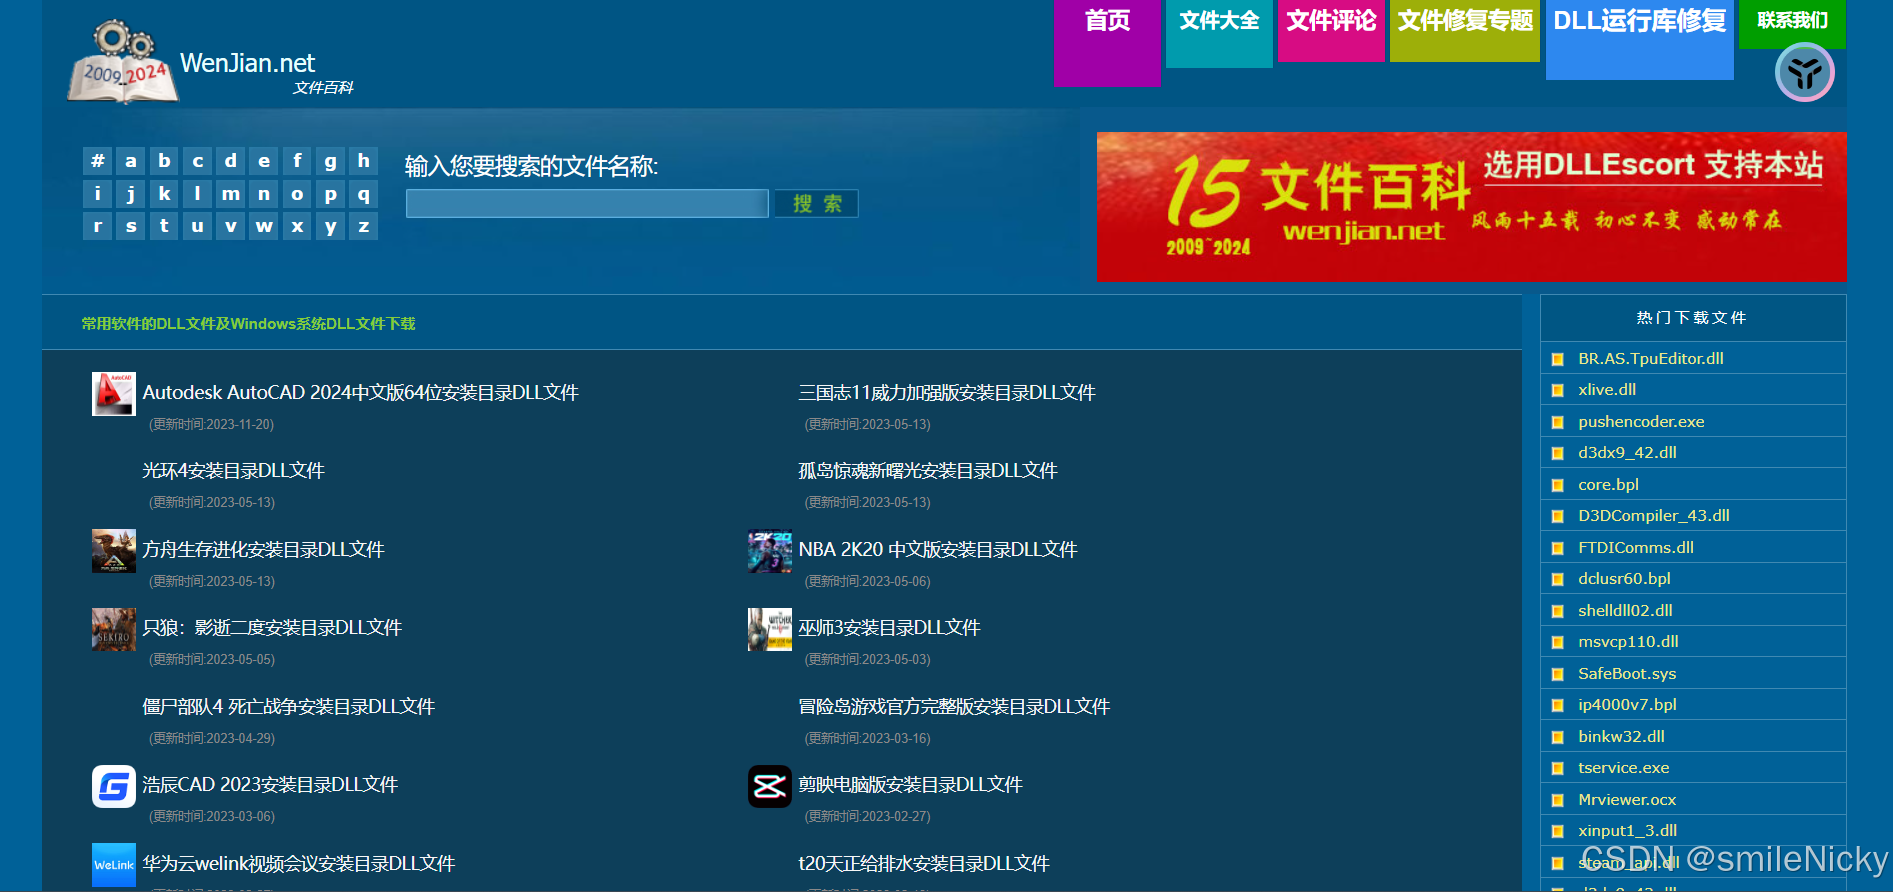Open 僵尸部队4 死亡战争 DLL link
Screen dimensions: 1893x892
pyautogui.click(x=289, y=707)
